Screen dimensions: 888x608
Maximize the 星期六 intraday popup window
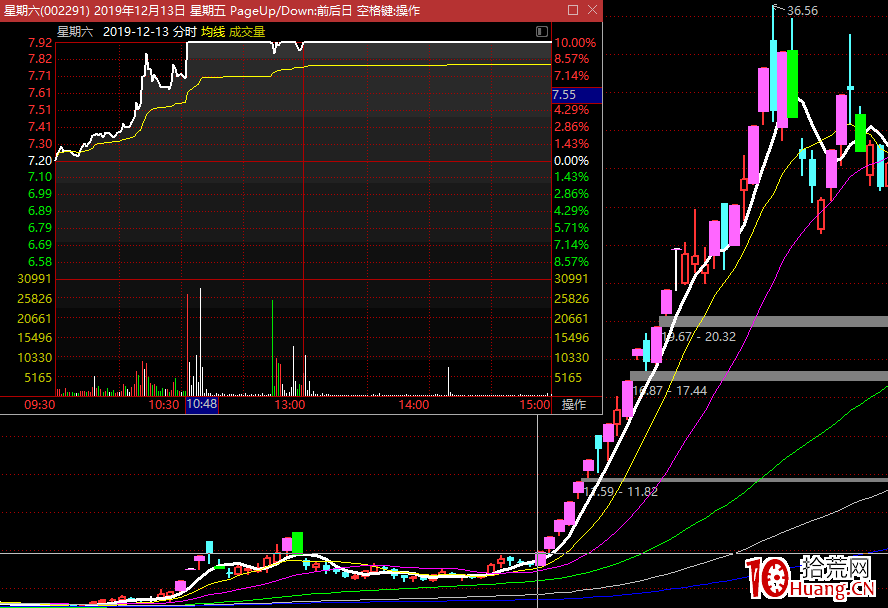coord(573,10)
